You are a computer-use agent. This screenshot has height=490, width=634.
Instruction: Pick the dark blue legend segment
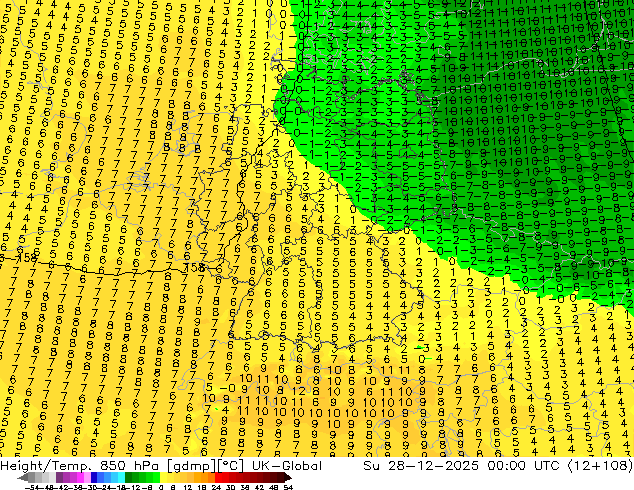(x=94, y=478)
